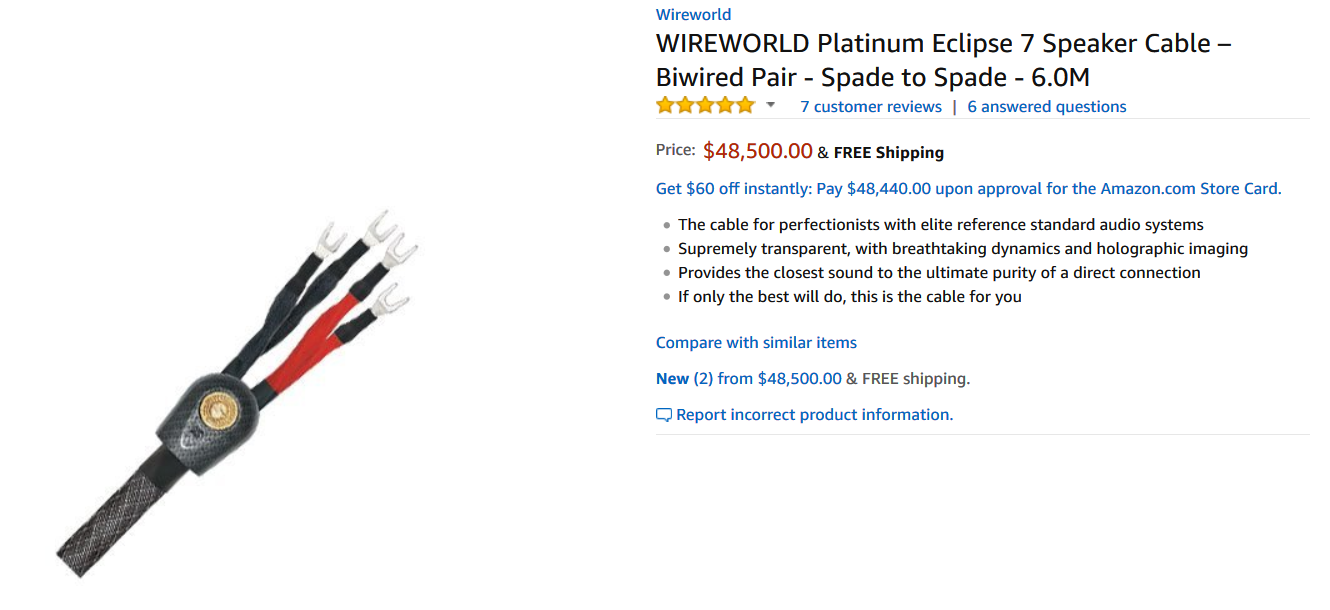Click the red $48,500.00 price
This screenshot has height=610, width=1330.
[x=757, y=151]
